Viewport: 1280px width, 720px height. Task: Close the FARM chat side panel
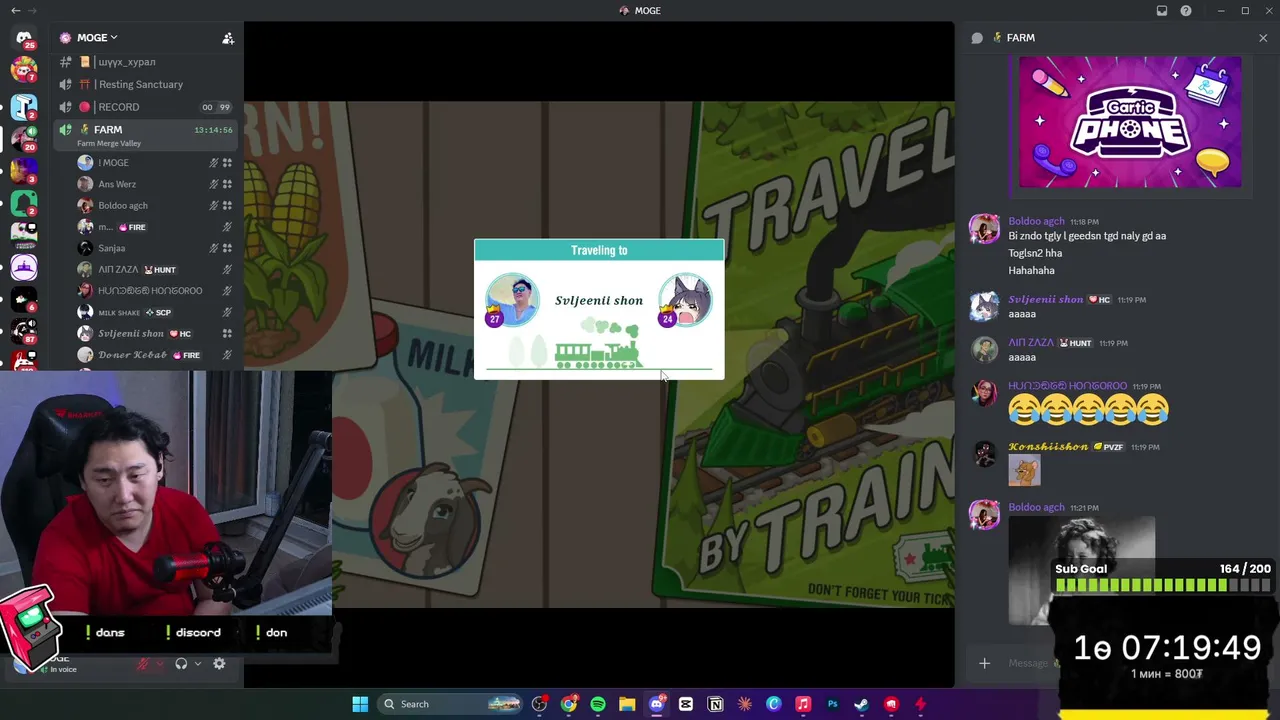[1263, 38]
